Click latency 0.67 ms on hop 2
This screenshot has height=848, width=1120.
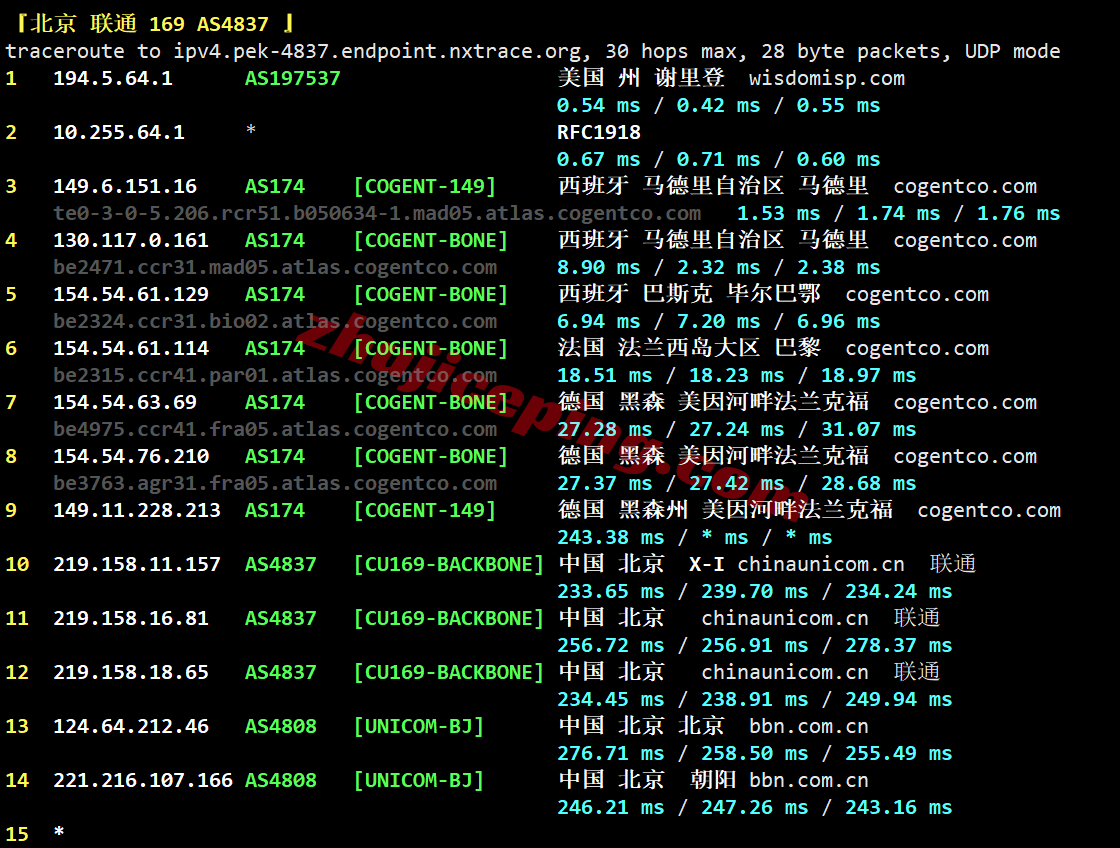pos(599,159)
